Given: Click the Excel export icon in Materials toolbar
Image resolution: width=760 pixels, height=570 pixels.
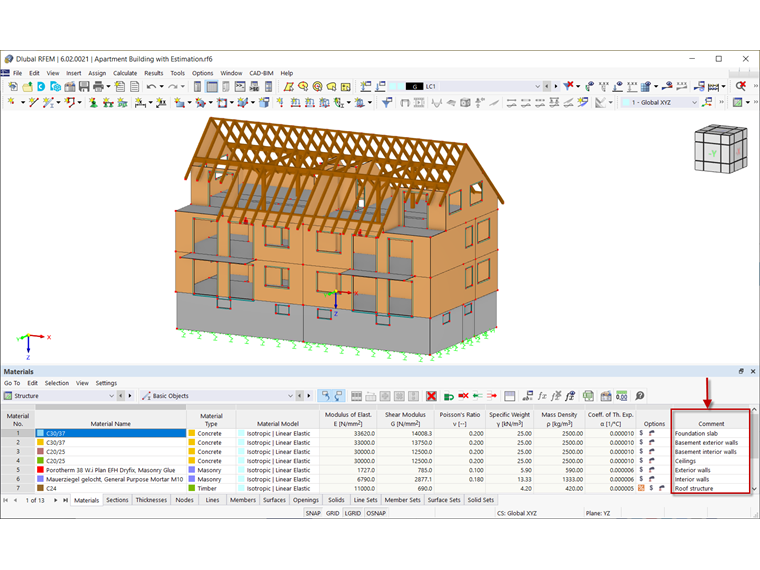Looking at the screenshot, I should [588, 396].
